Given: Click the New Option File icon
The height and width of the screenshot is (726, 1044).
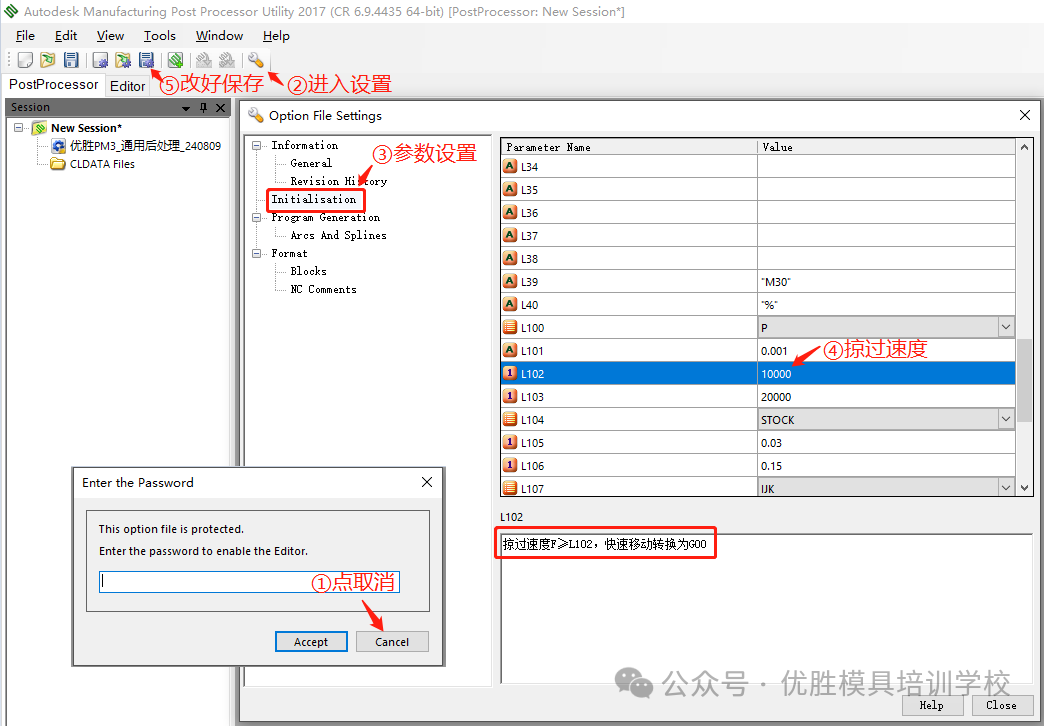Looking at the screenshot, I should 101,60.
